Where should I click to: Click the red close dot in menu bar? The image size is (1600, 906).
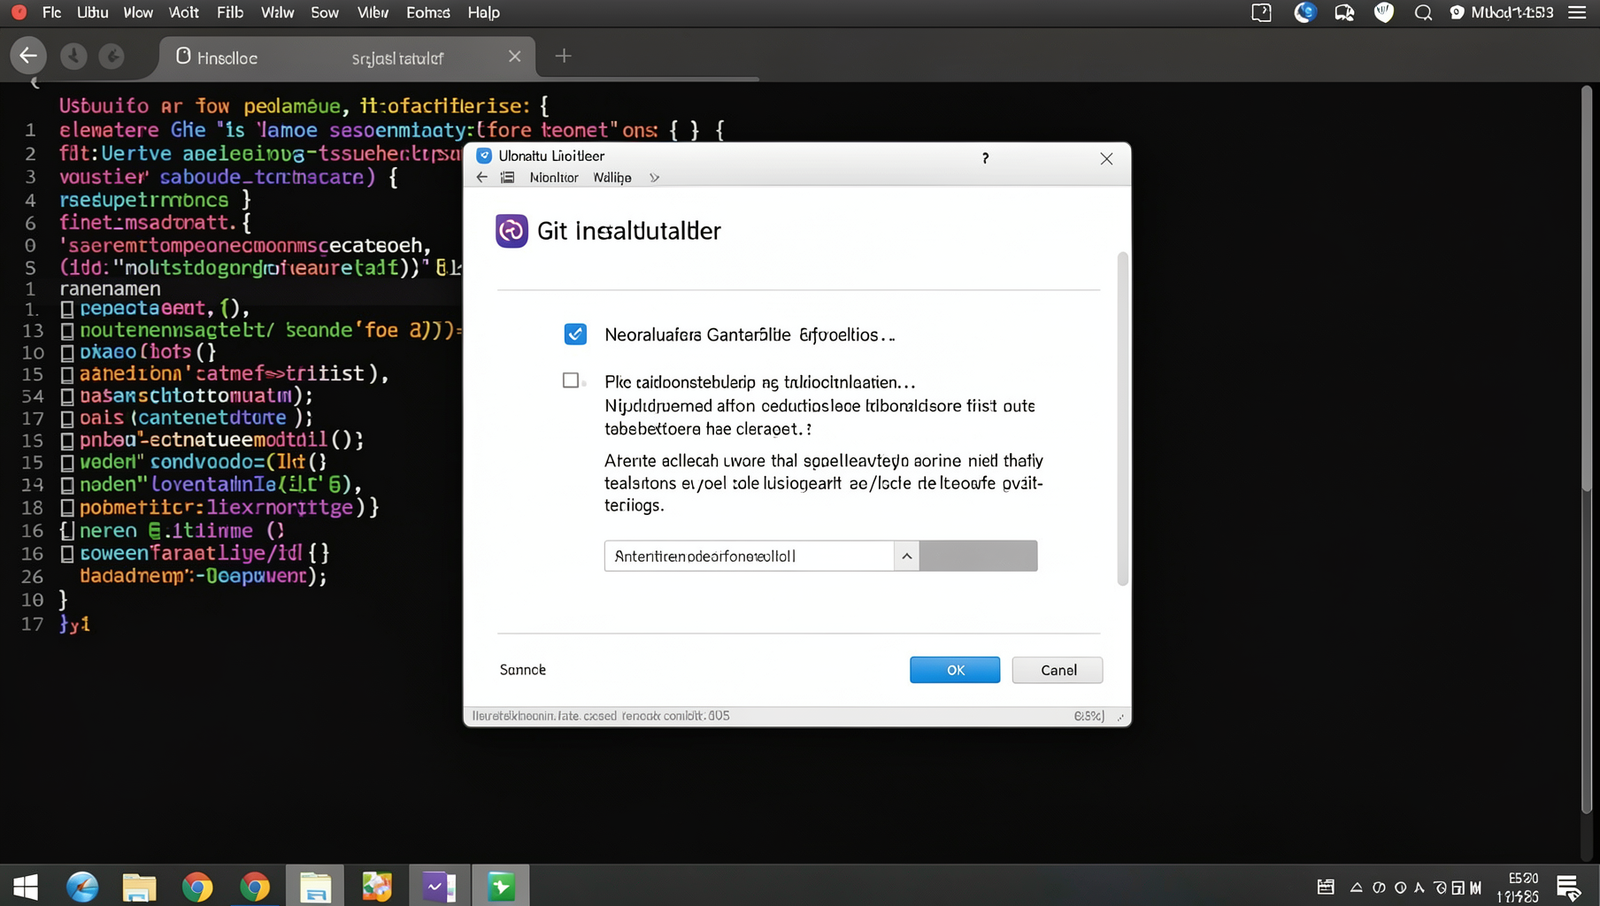coord(18,12)
